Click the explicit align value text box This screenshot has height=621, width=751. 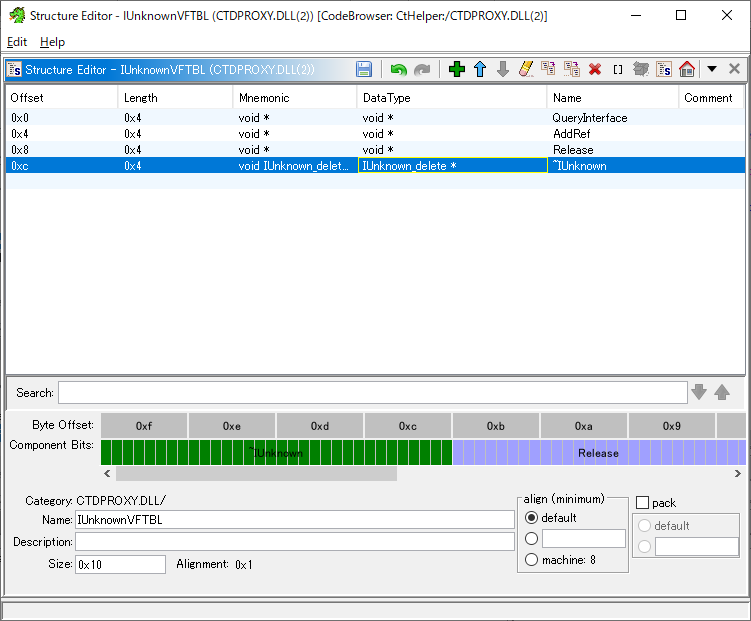tap(584, 539)
